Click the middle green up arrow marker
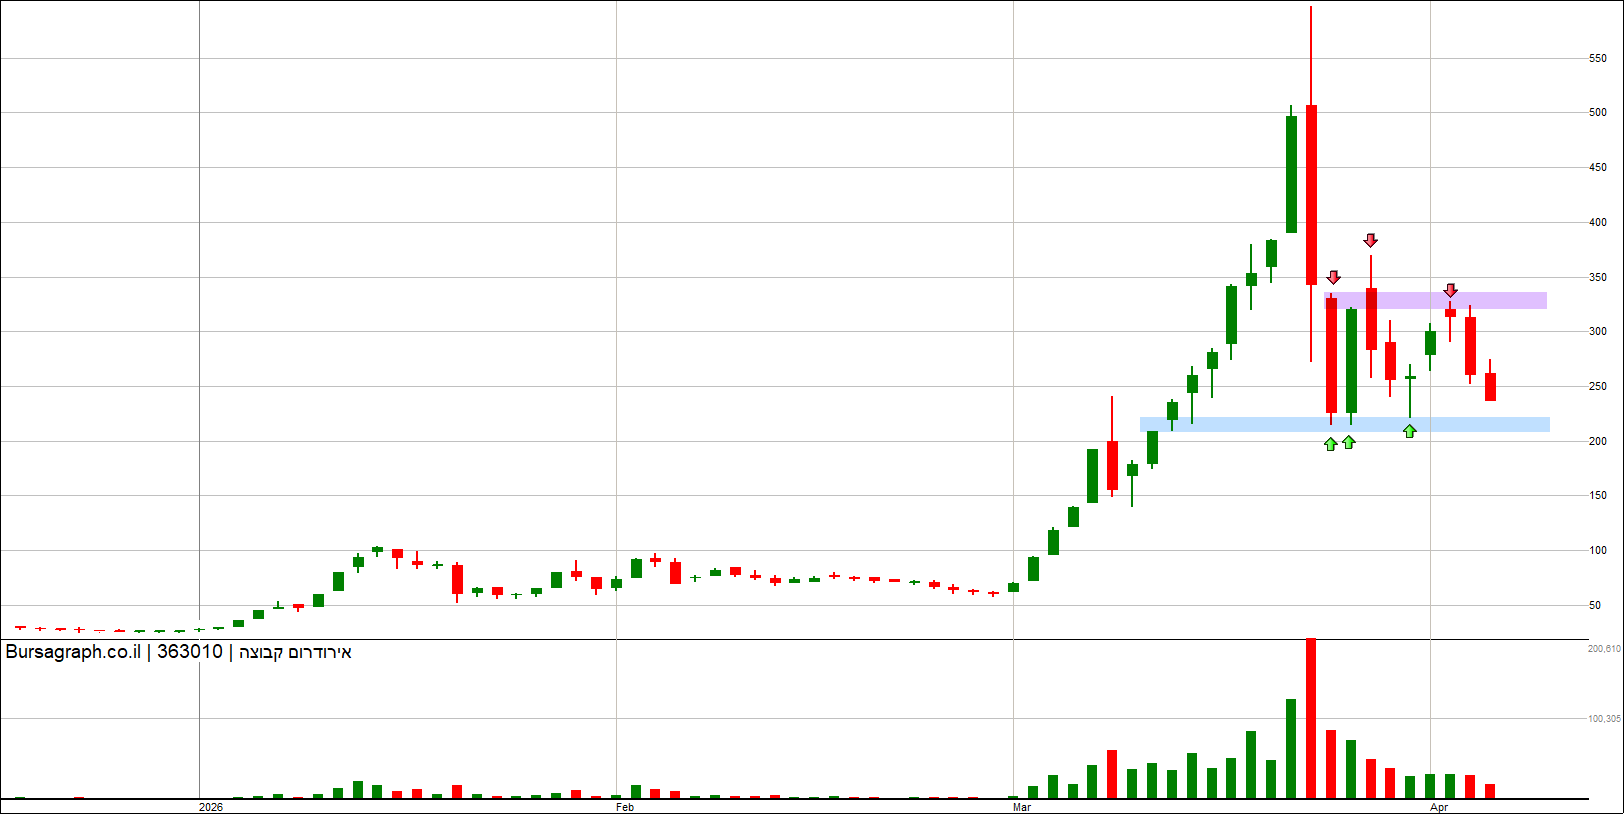Viewport: 1624px width, 814px height. pyautogui.click(x=1349, y=442)
